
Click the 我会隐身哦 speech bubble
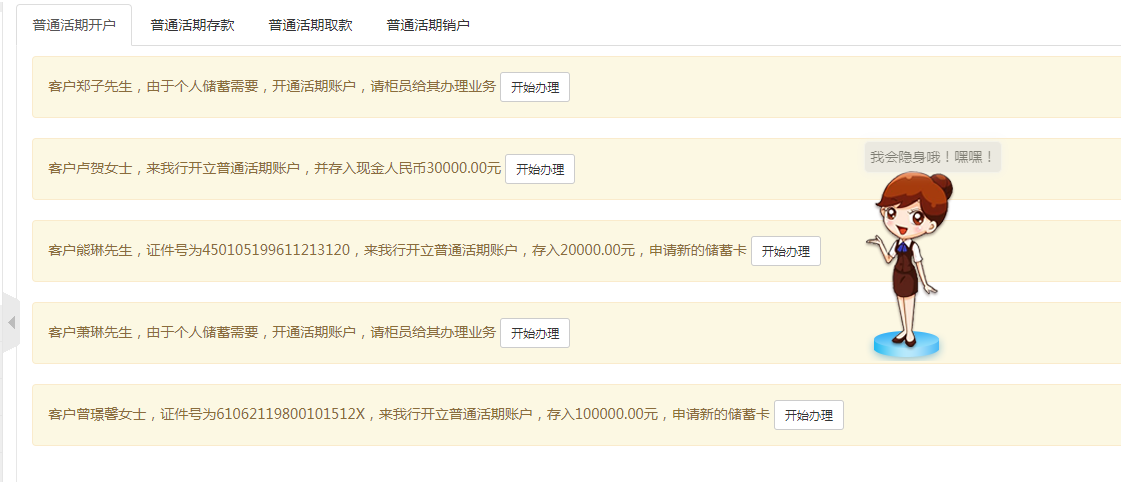click(932, 157)
